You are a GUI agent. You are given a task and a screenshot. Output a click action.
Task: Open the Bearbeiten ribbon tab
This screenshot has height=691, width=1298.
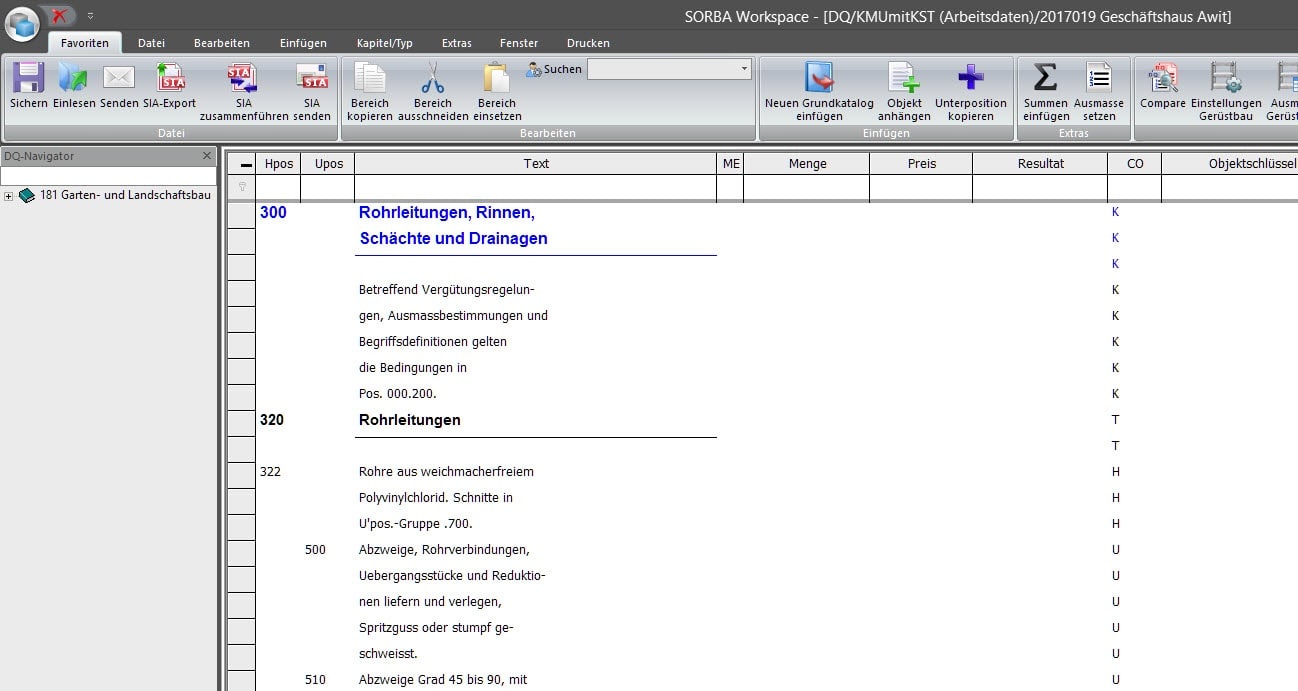(x=222, y=43)
